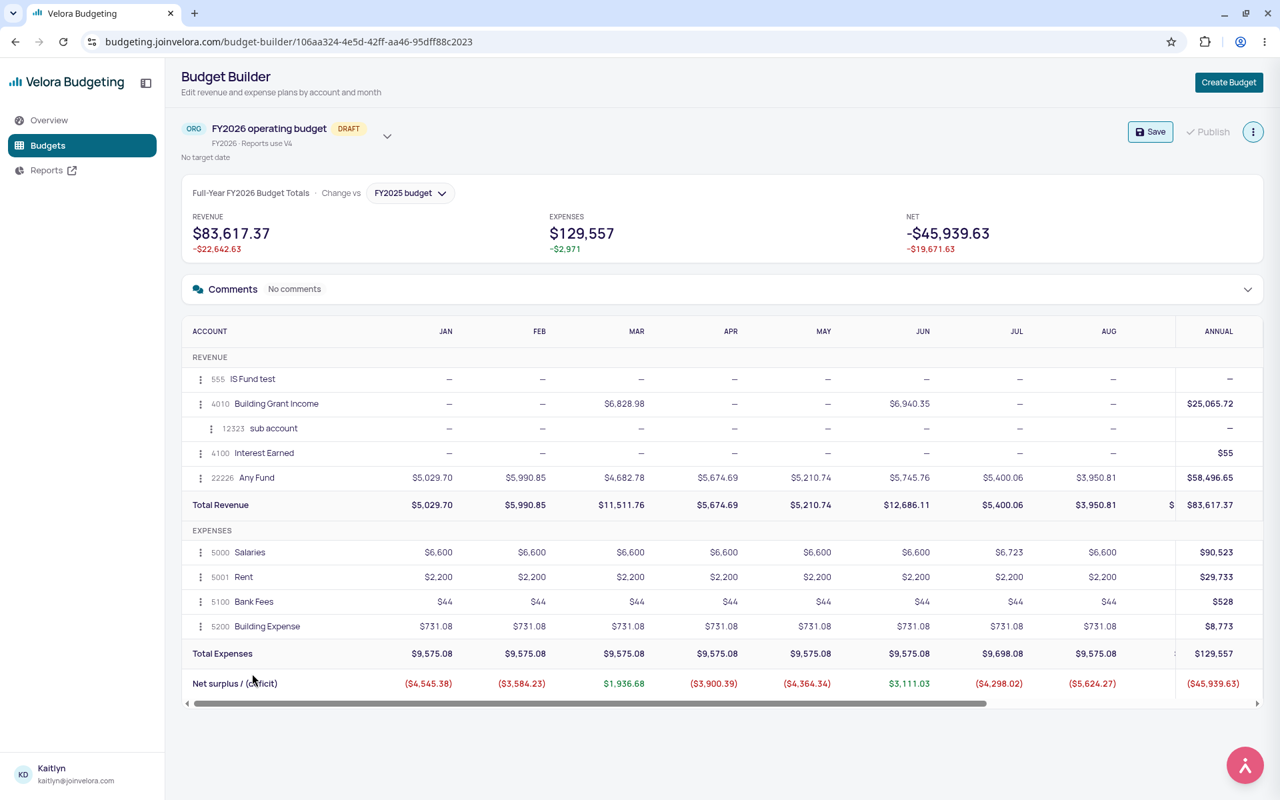
Task: Click the Building Grant Income March cell $6,828.98
Action: [x=624, y=404]
